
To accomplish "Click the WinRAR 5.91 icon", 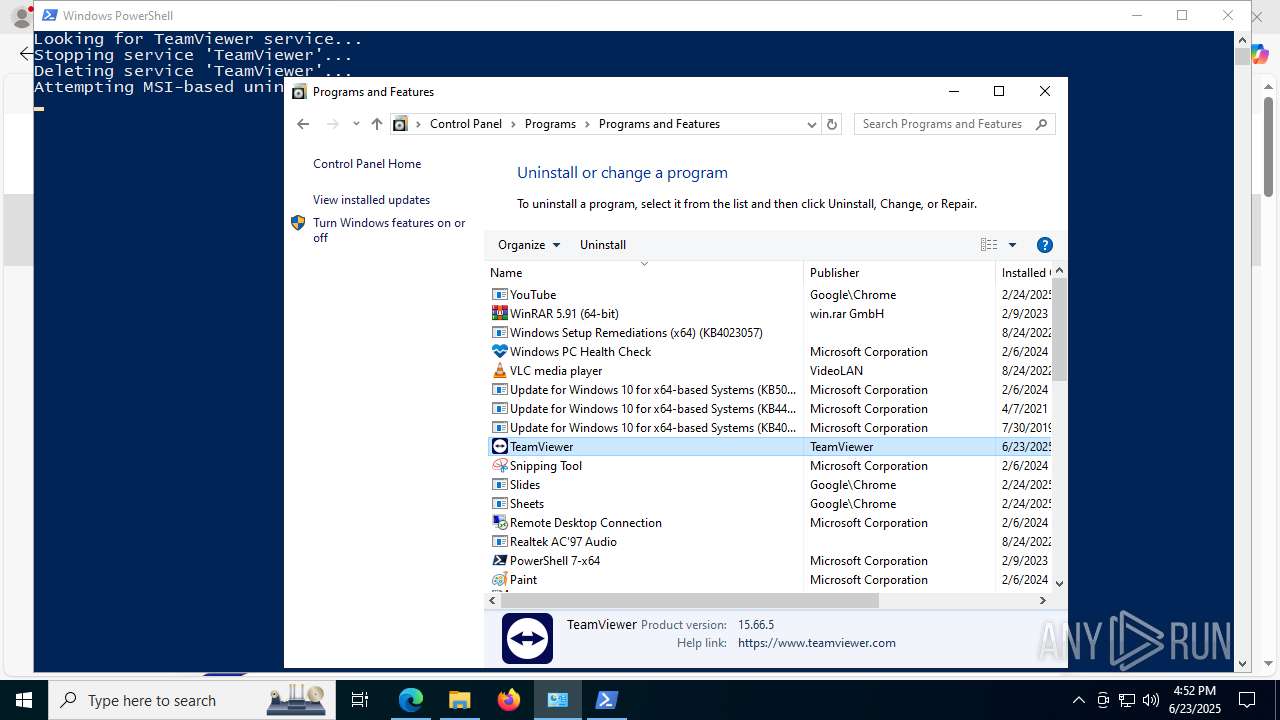I will [x=500, y=314].
